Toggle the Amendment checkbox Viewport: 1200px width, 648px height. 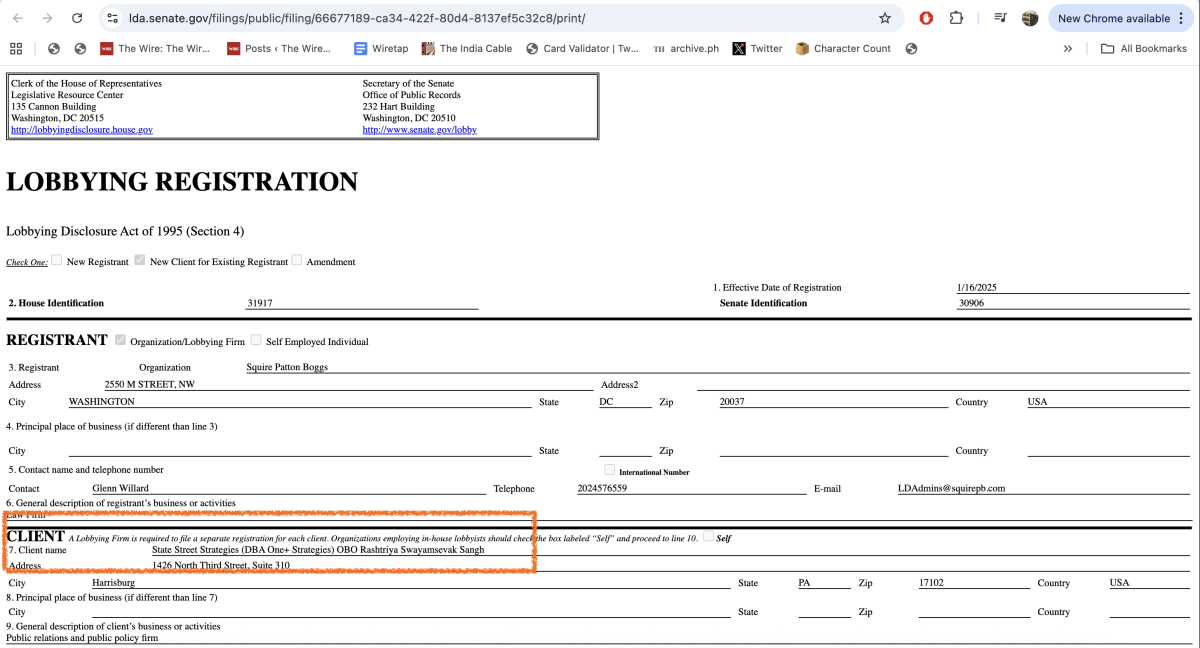pyautogui.click(x=297, y=260)
